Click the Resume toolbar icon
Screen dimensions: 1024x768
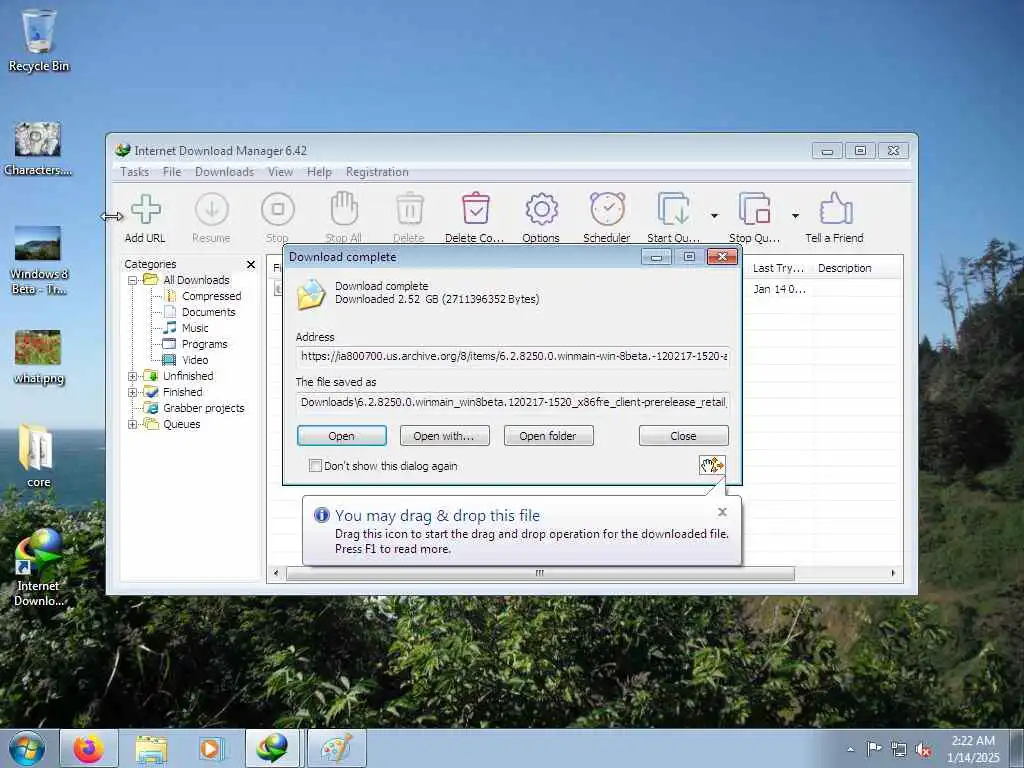pos(212,210)
